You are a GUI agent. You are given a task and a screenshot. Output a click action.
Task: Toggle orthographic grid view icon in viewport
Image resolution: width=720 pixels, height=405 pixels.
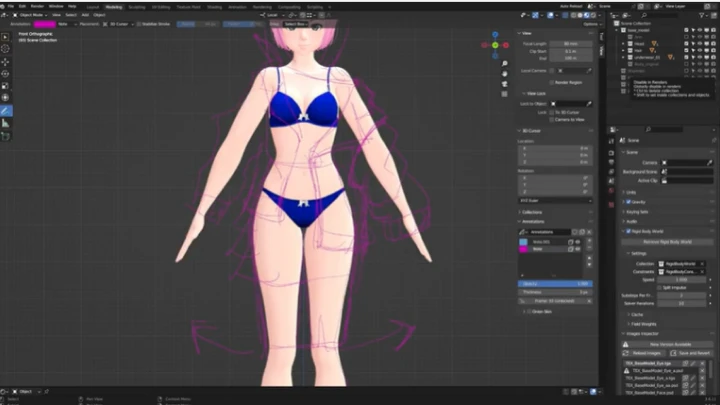[x=505, y=94]
